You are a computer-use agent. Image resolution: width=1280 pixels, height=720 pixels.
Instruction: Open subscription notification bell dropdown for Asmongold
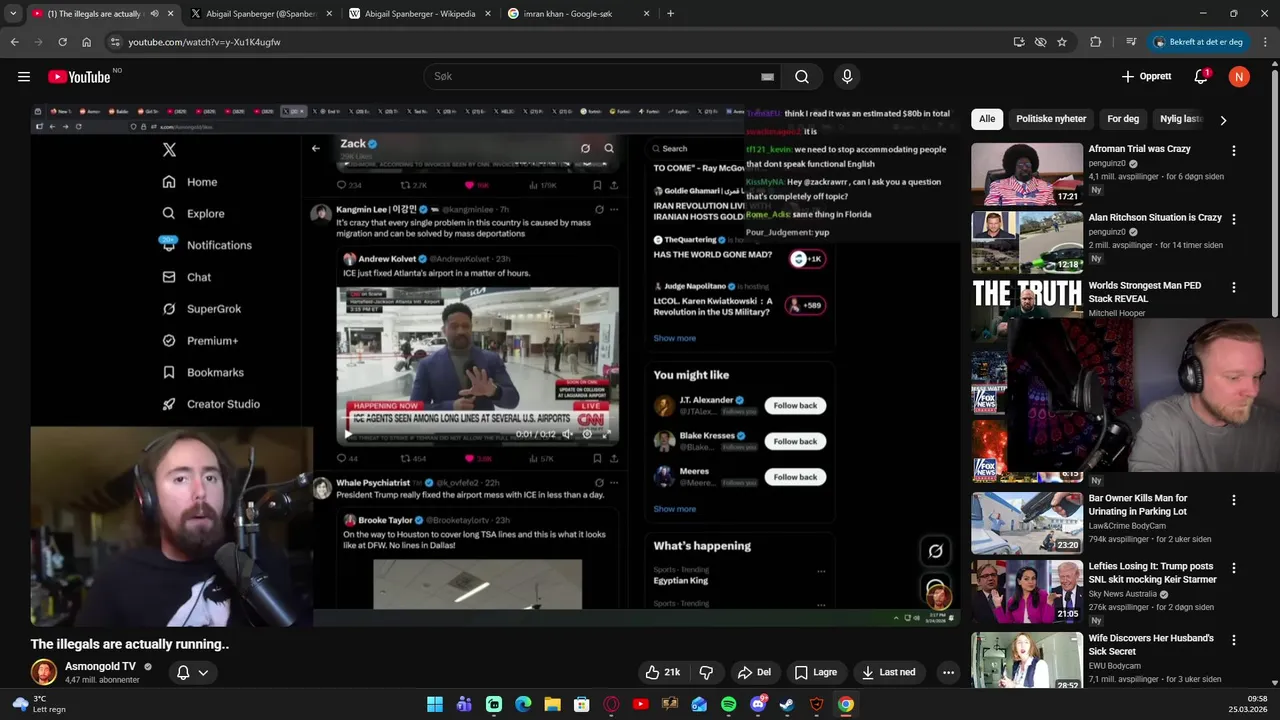coord(192,672)
